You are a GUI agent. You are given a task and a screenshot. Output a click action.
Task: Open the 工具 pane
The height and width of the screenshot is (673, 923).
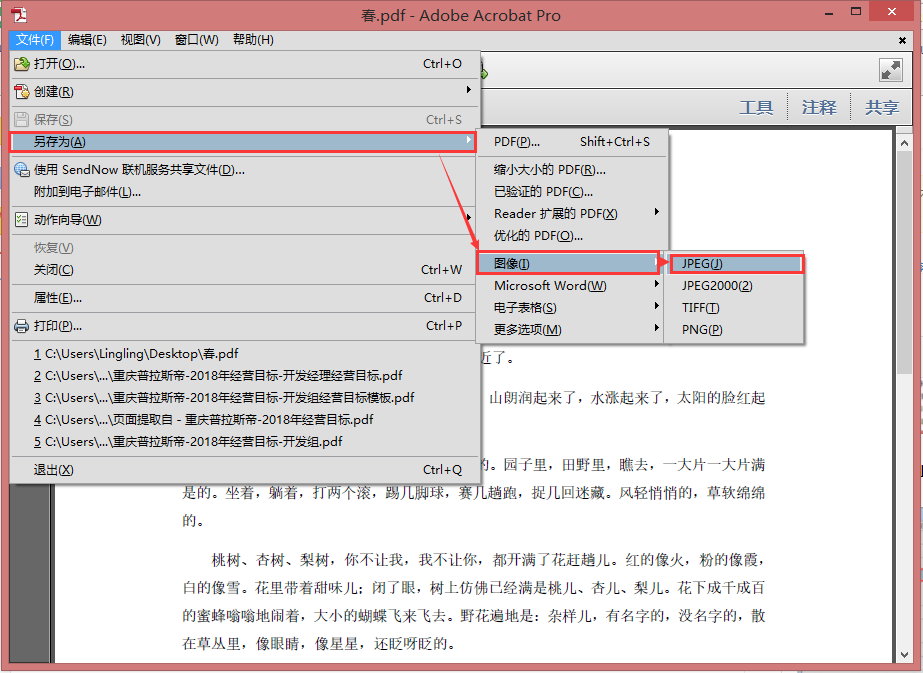point(756,107)
